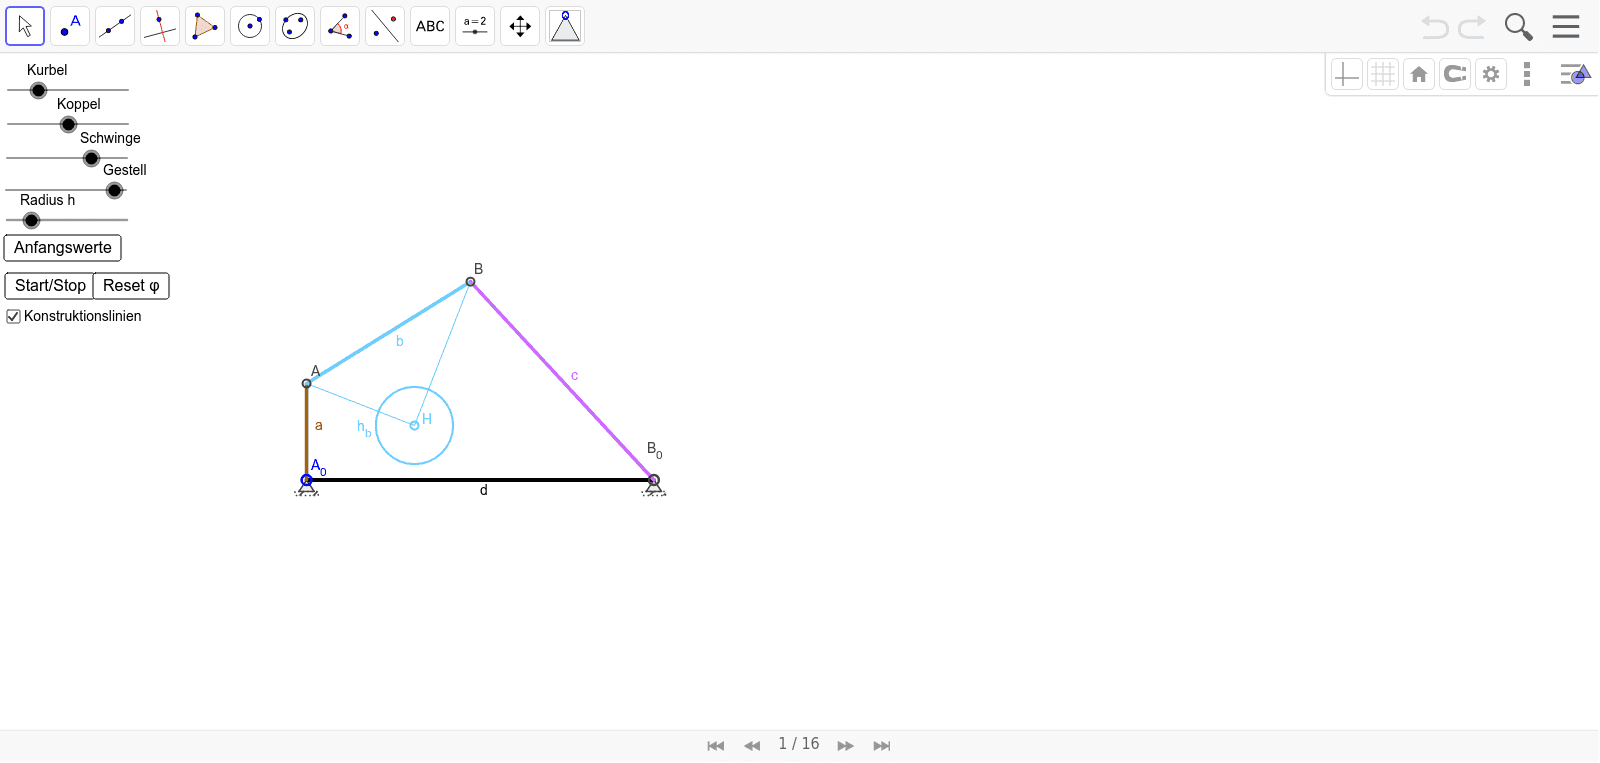The height and width of the screenshot is (763, 1600).
Task: Click fixed pivot A0
Action: 307,481
